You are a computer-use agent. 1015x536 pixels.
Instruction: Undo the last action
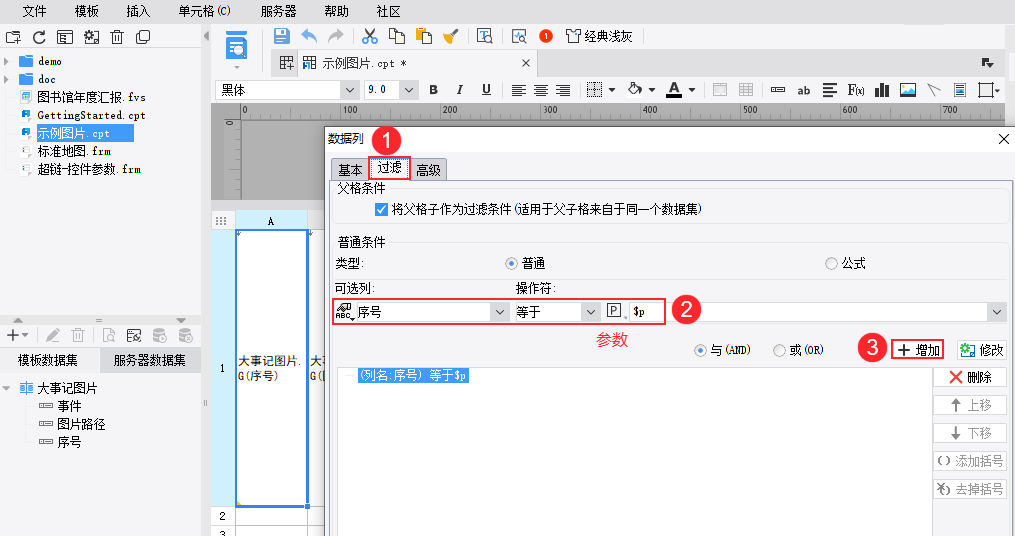tap(309, 36)
